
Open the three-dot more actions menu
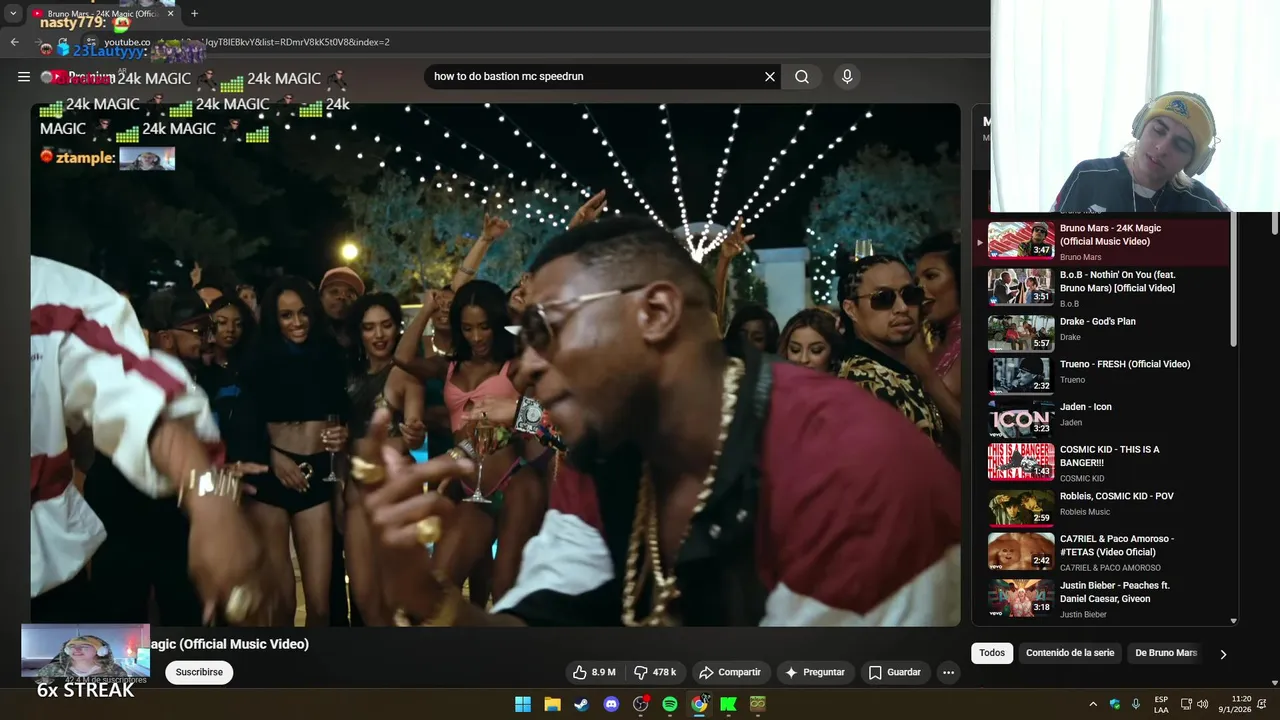(948, 672)
